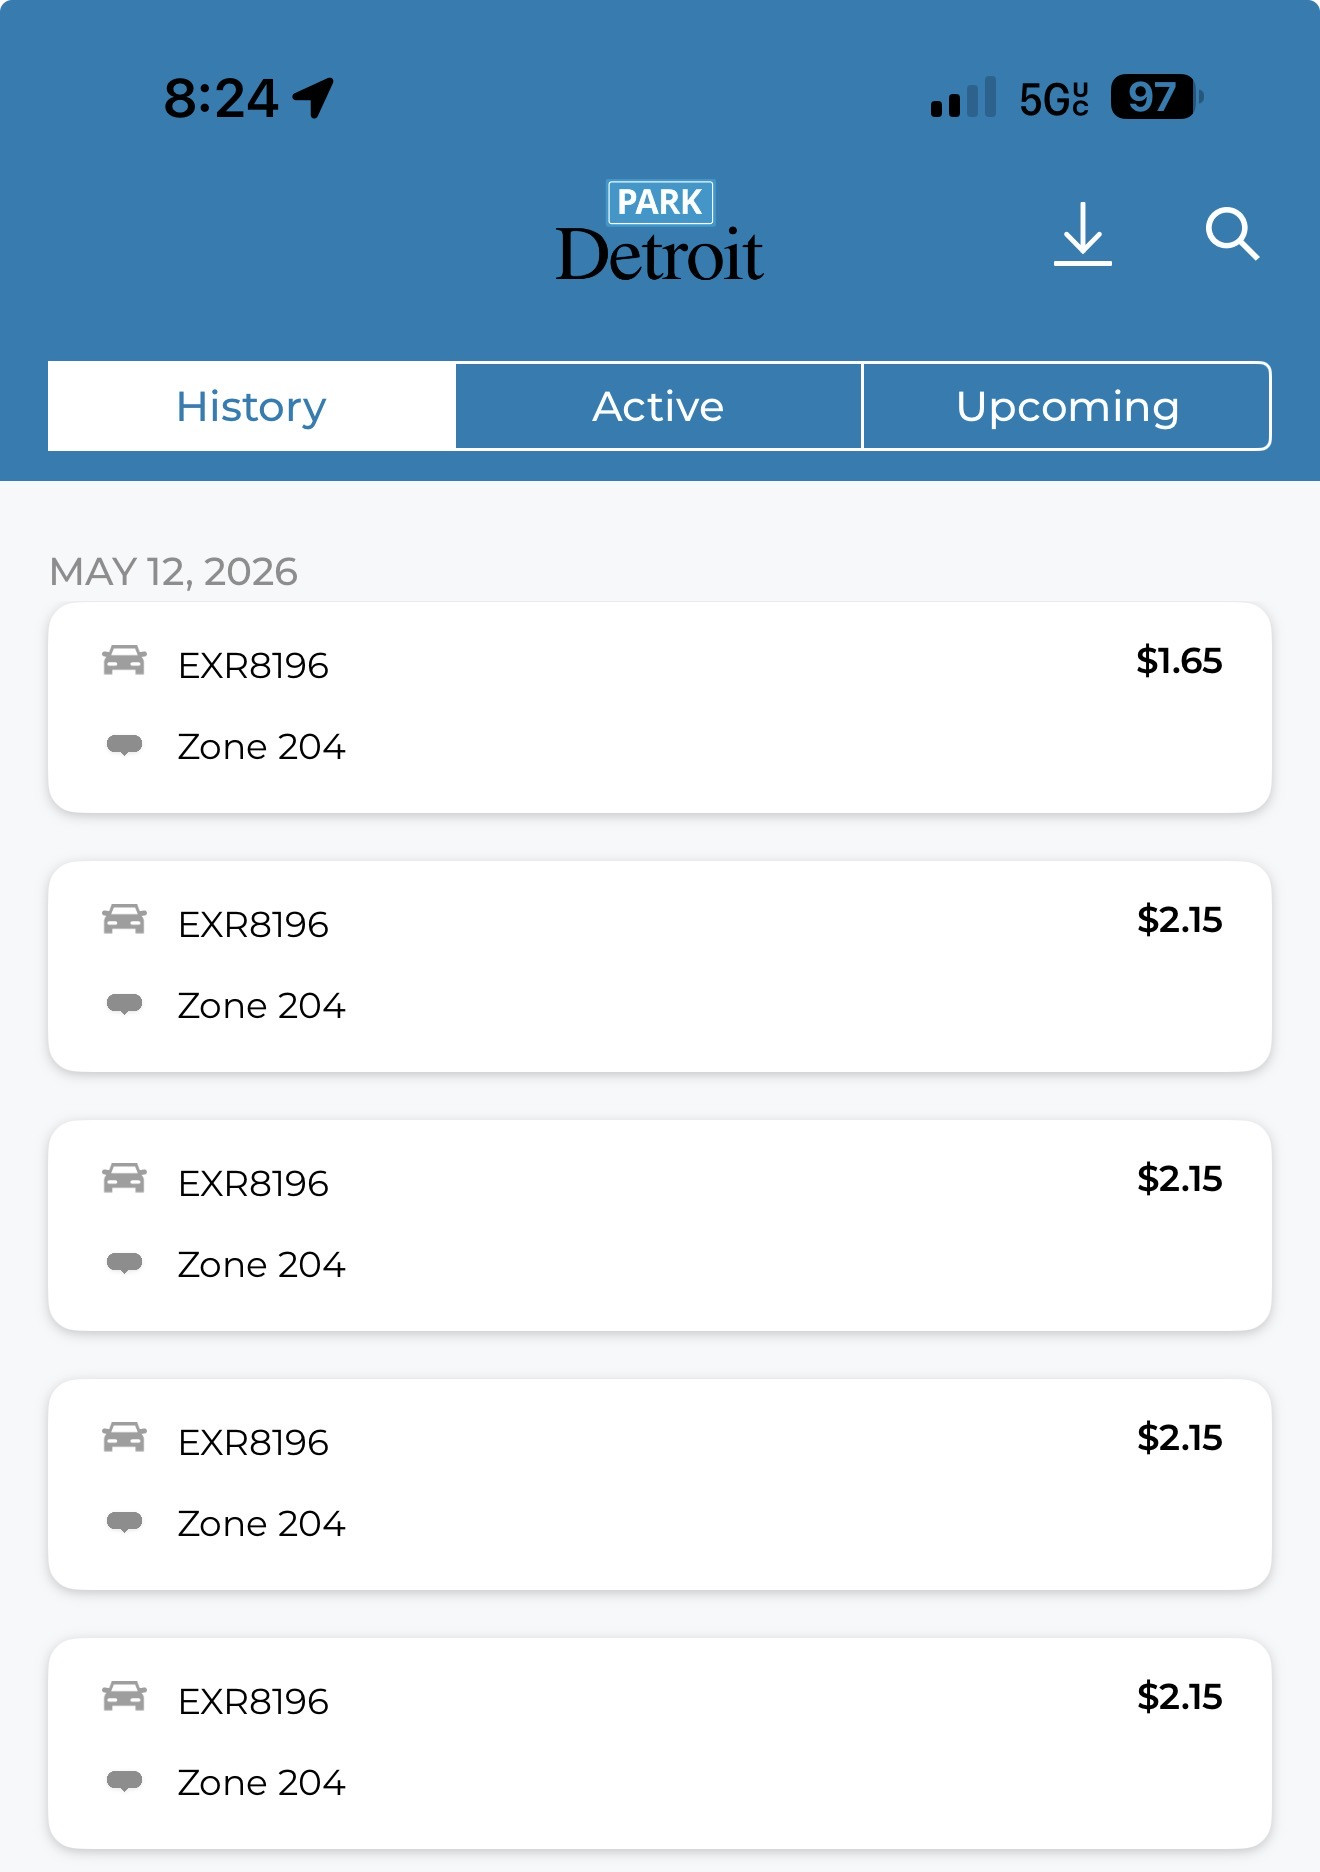Open the last visible history card at bottom
1320x1872 pixels.
pos(660,1743)
